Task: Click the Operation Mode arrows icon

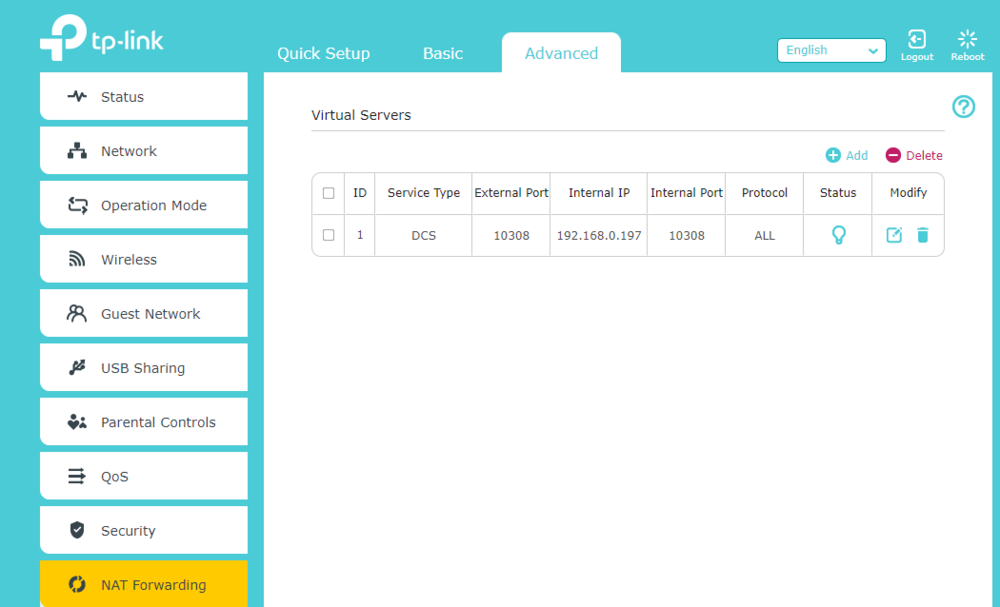Action: point(77,205)
